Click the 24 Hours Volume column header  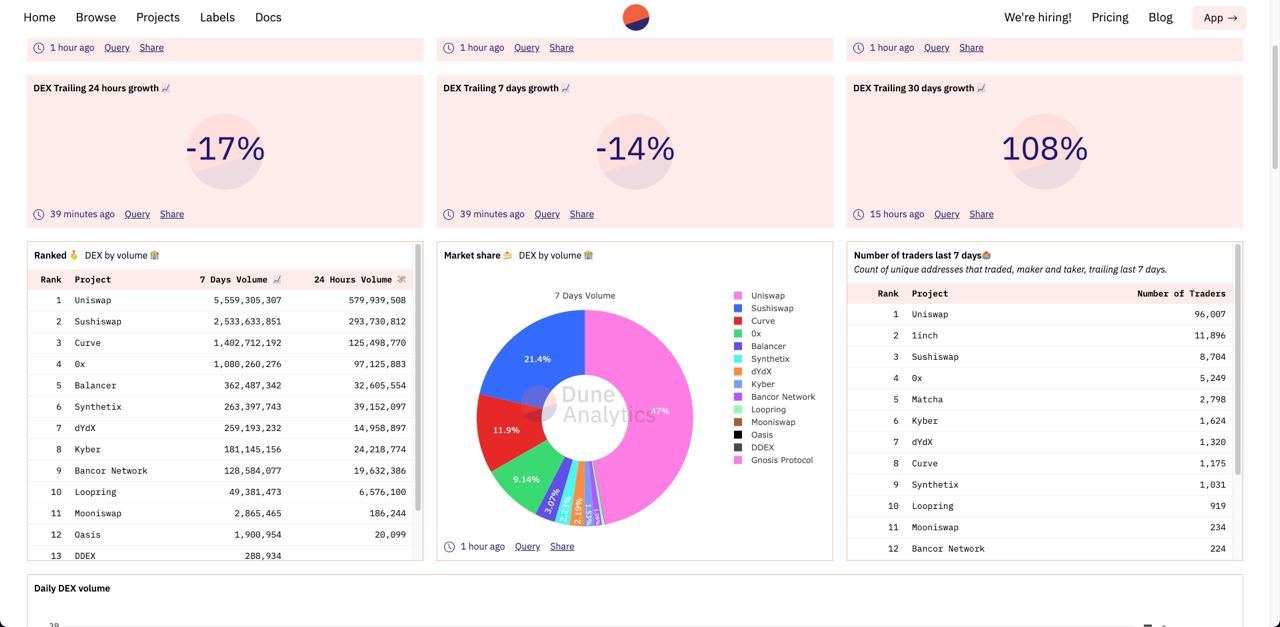[360, 280]
